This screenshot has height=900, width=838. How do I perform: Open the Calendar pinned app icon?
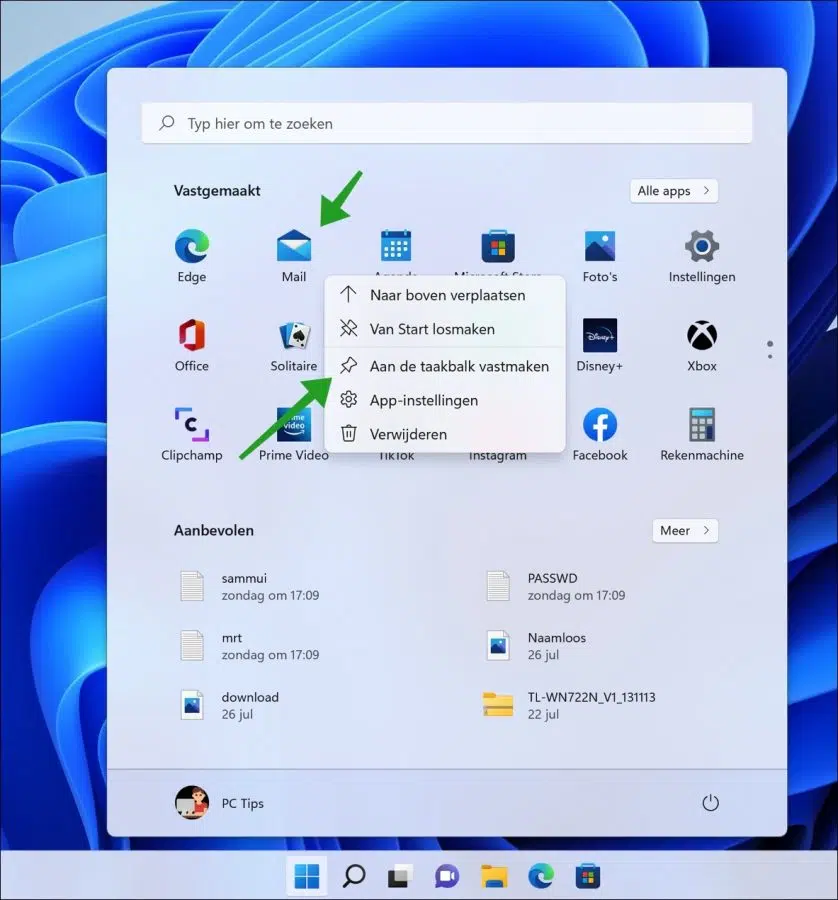pyautogui.click(x=396, y=247)
